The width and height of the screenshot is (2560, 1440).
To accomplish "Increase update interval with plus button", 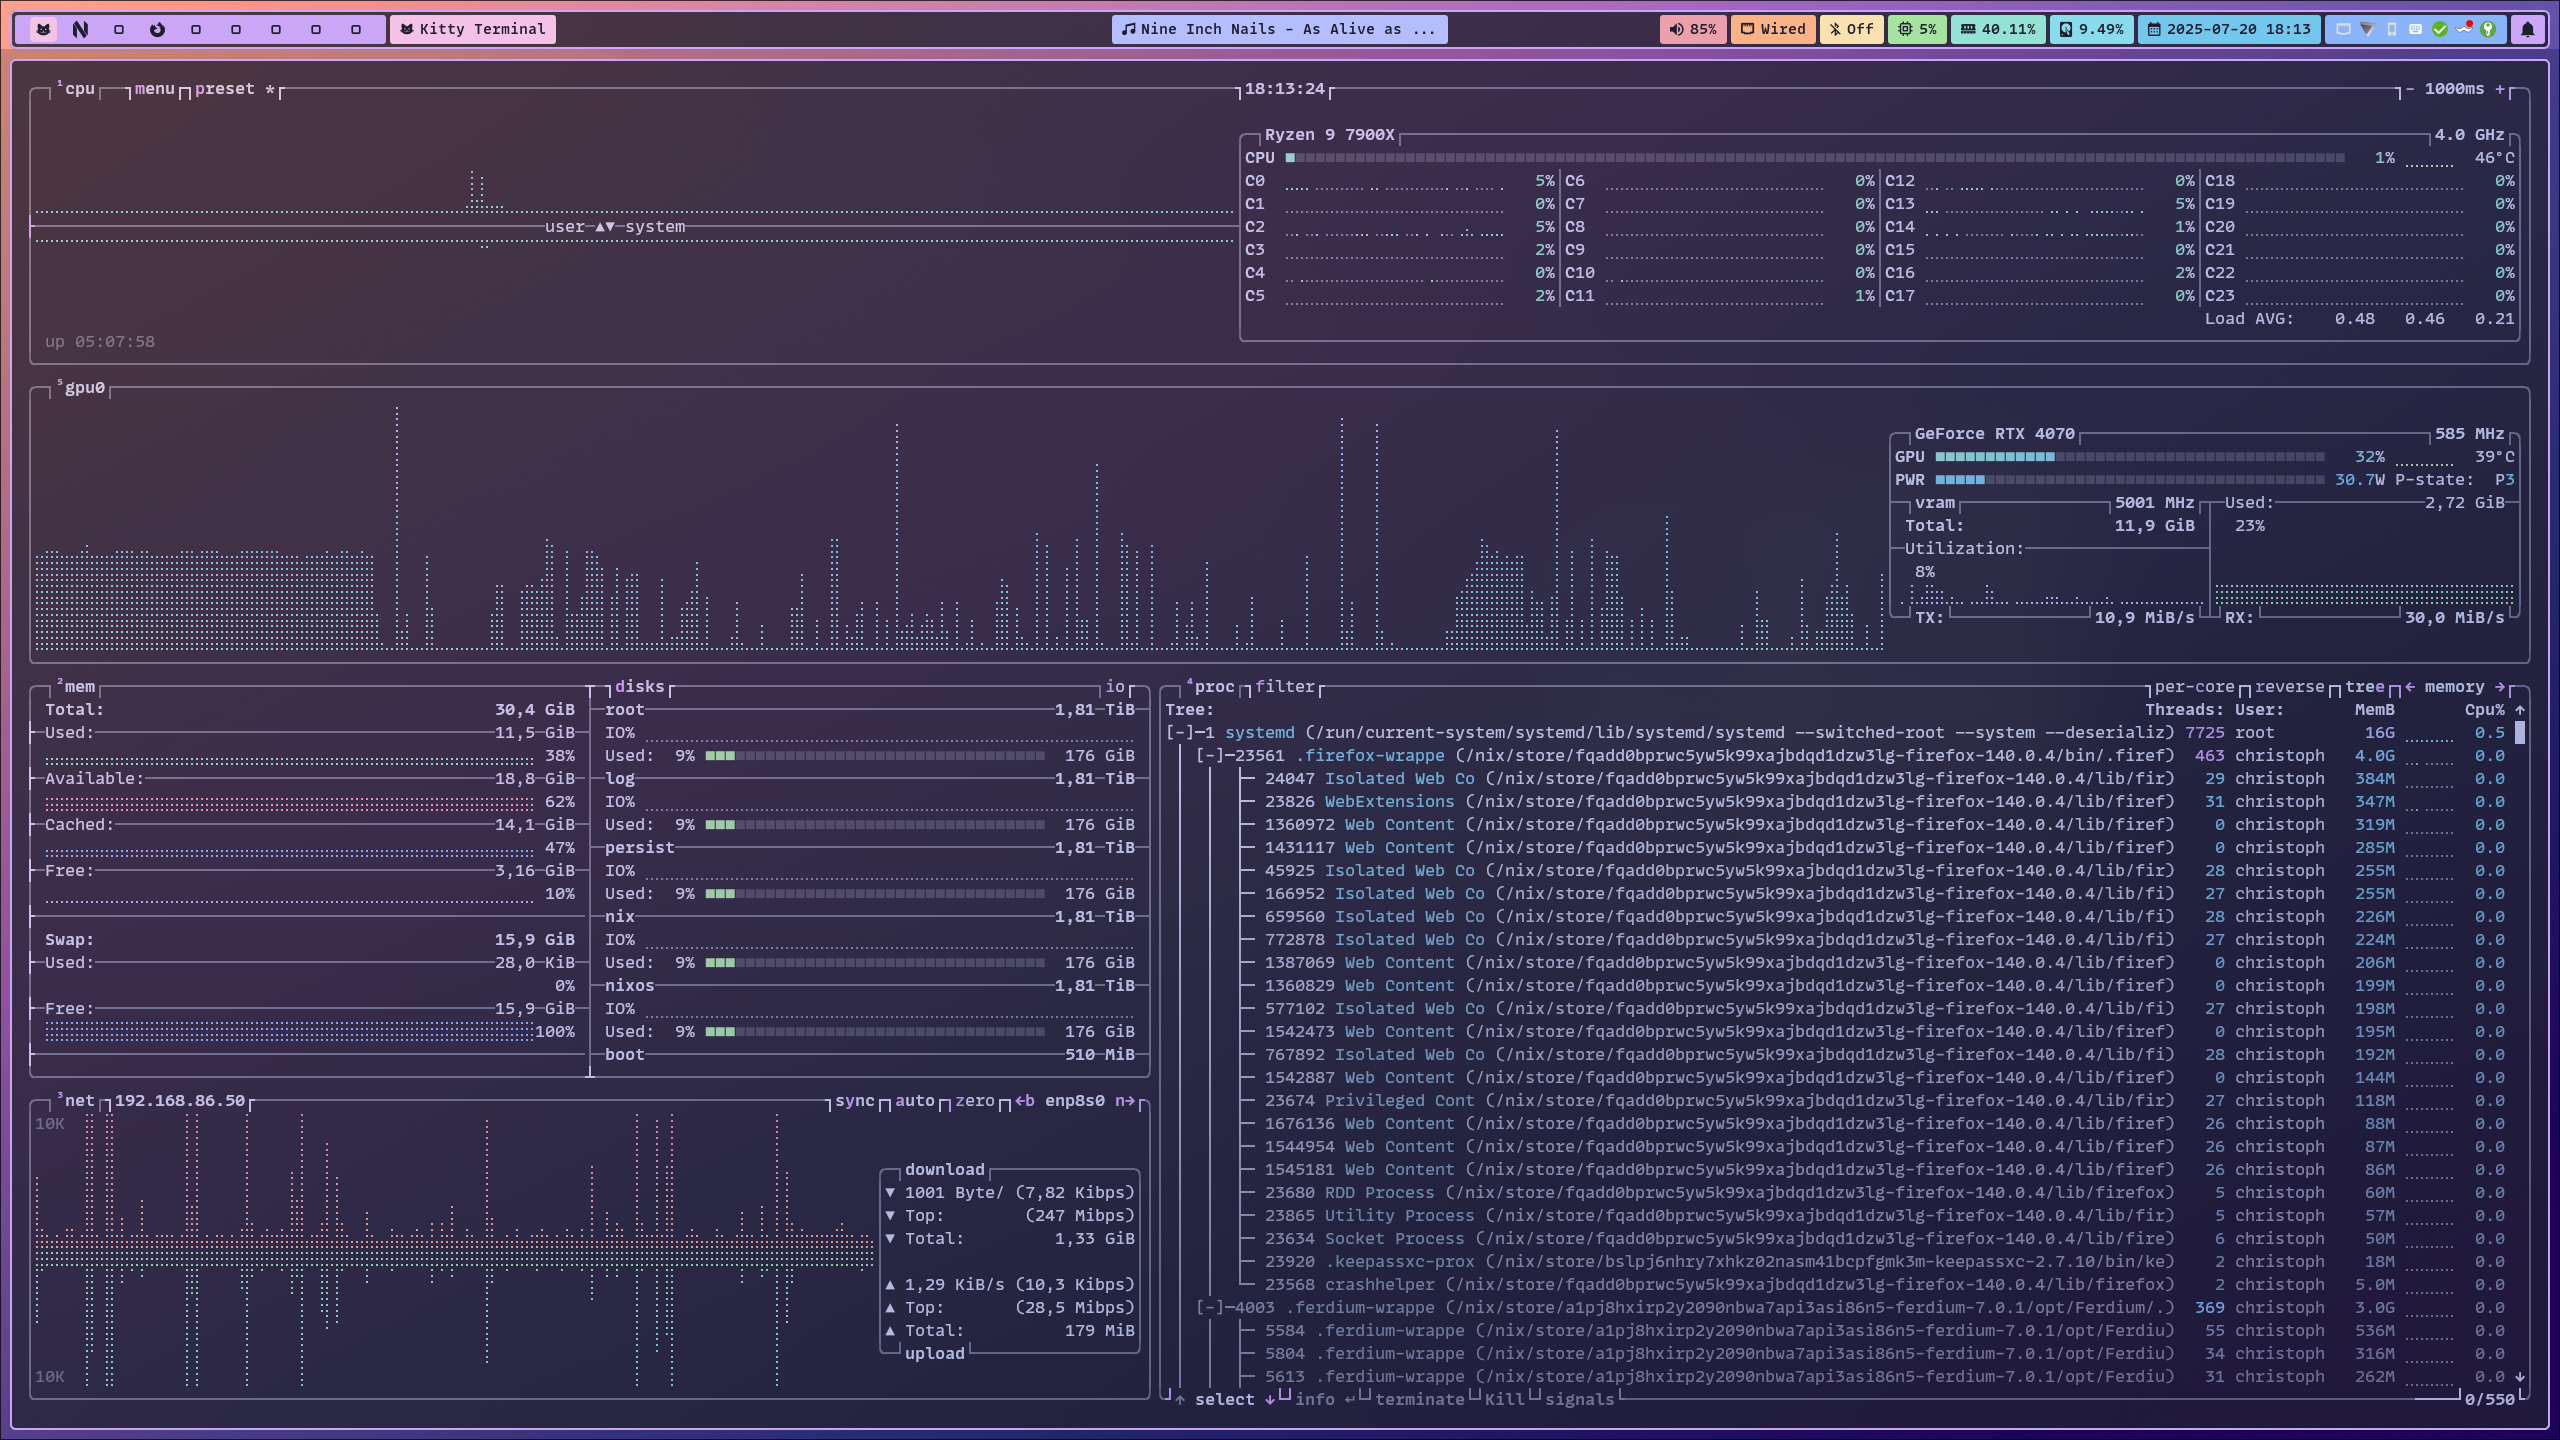I will click(2500, 89).
